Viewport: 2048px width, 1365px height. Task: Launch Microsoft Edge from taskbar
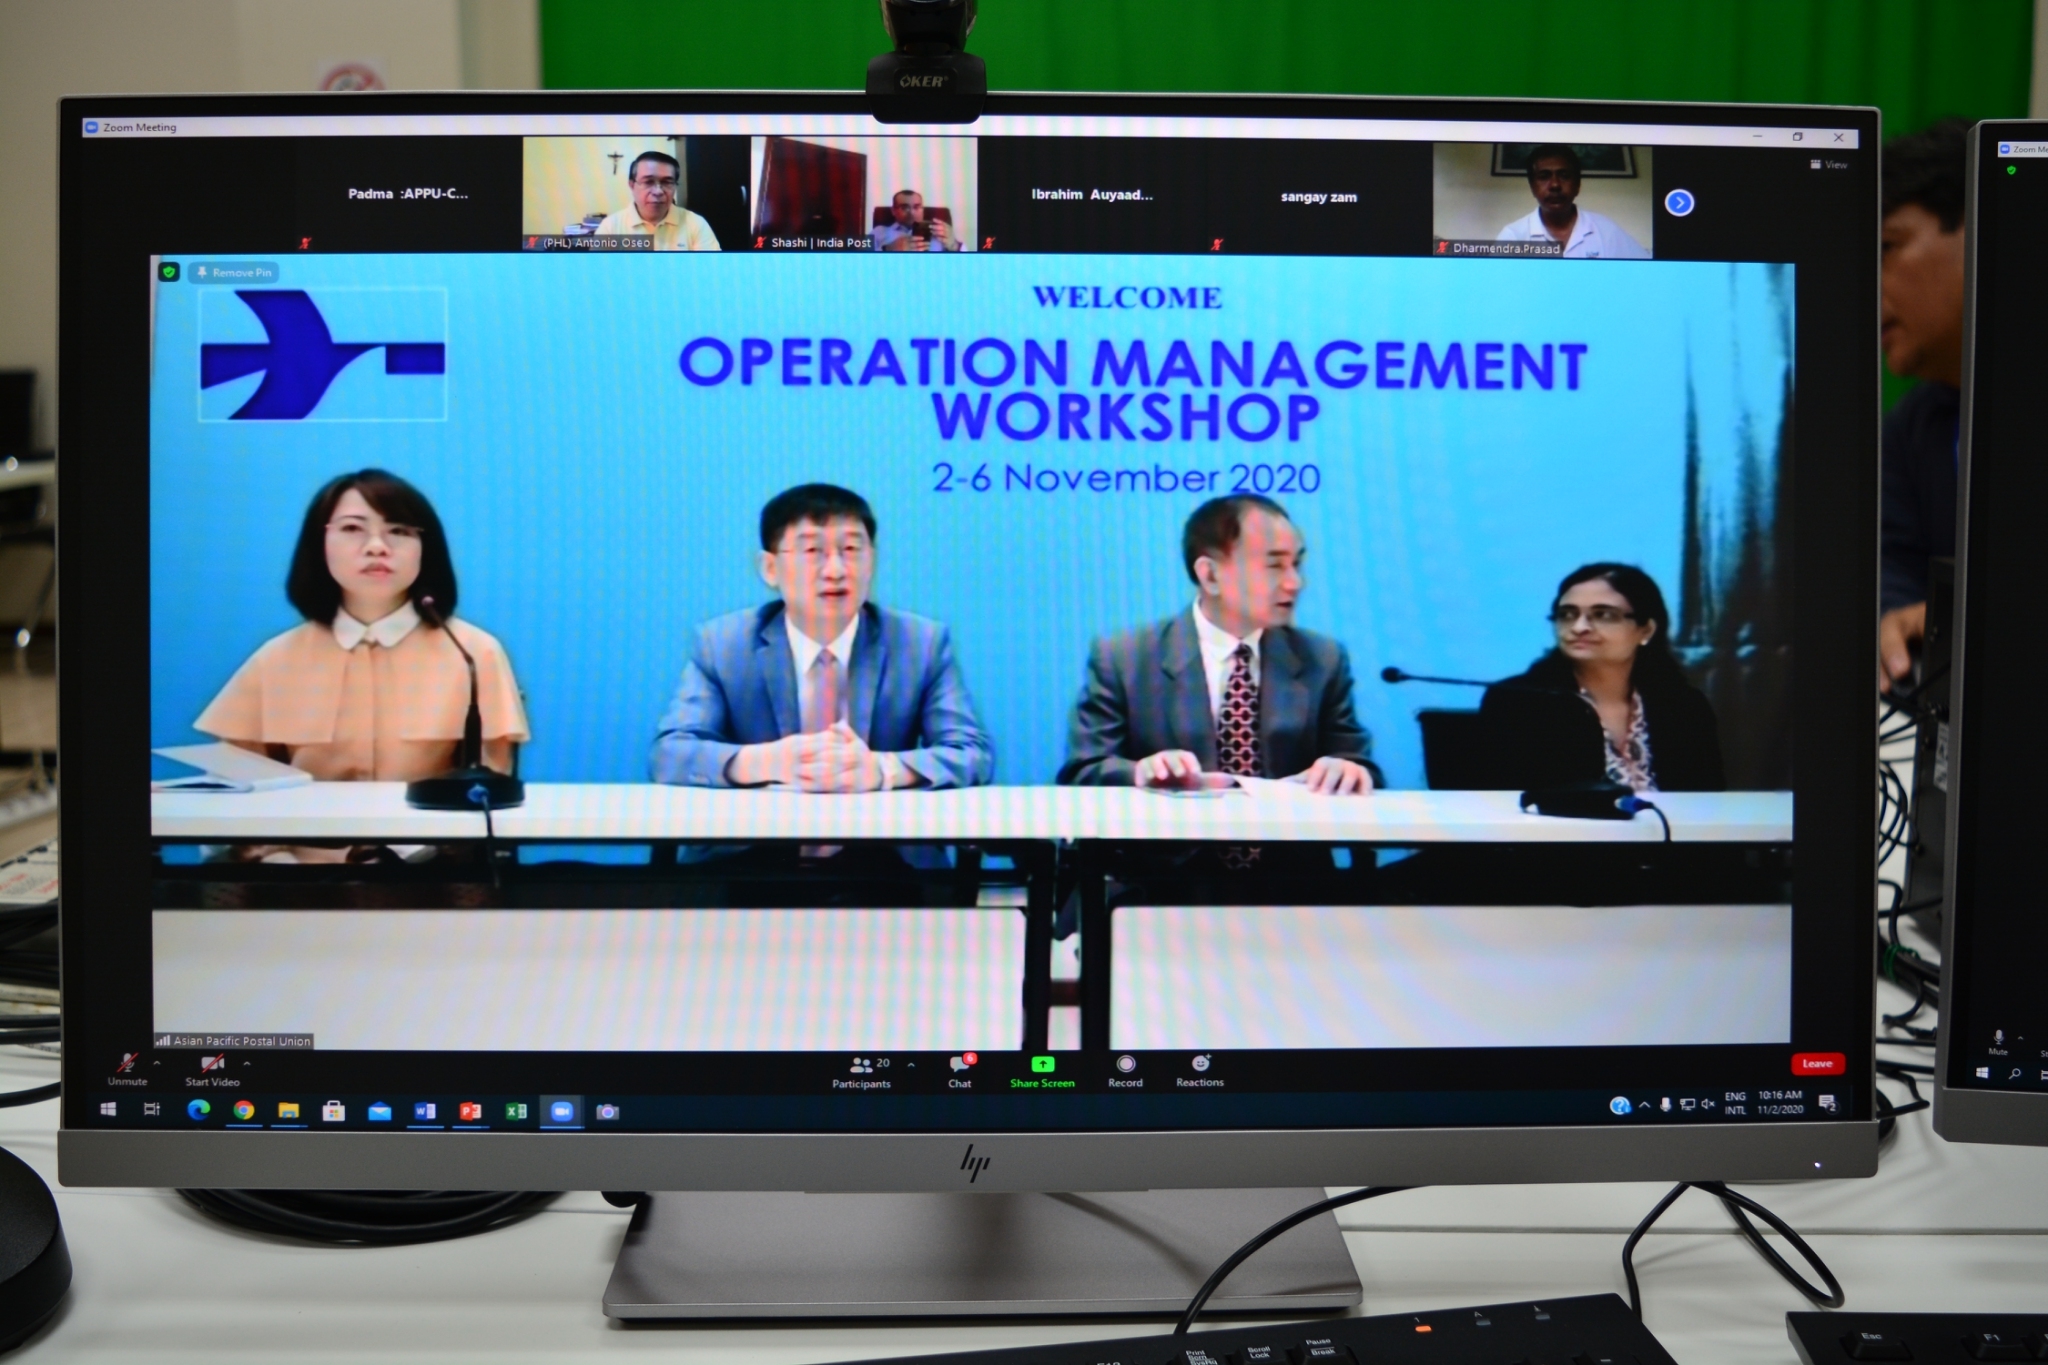coord(198,1109)
